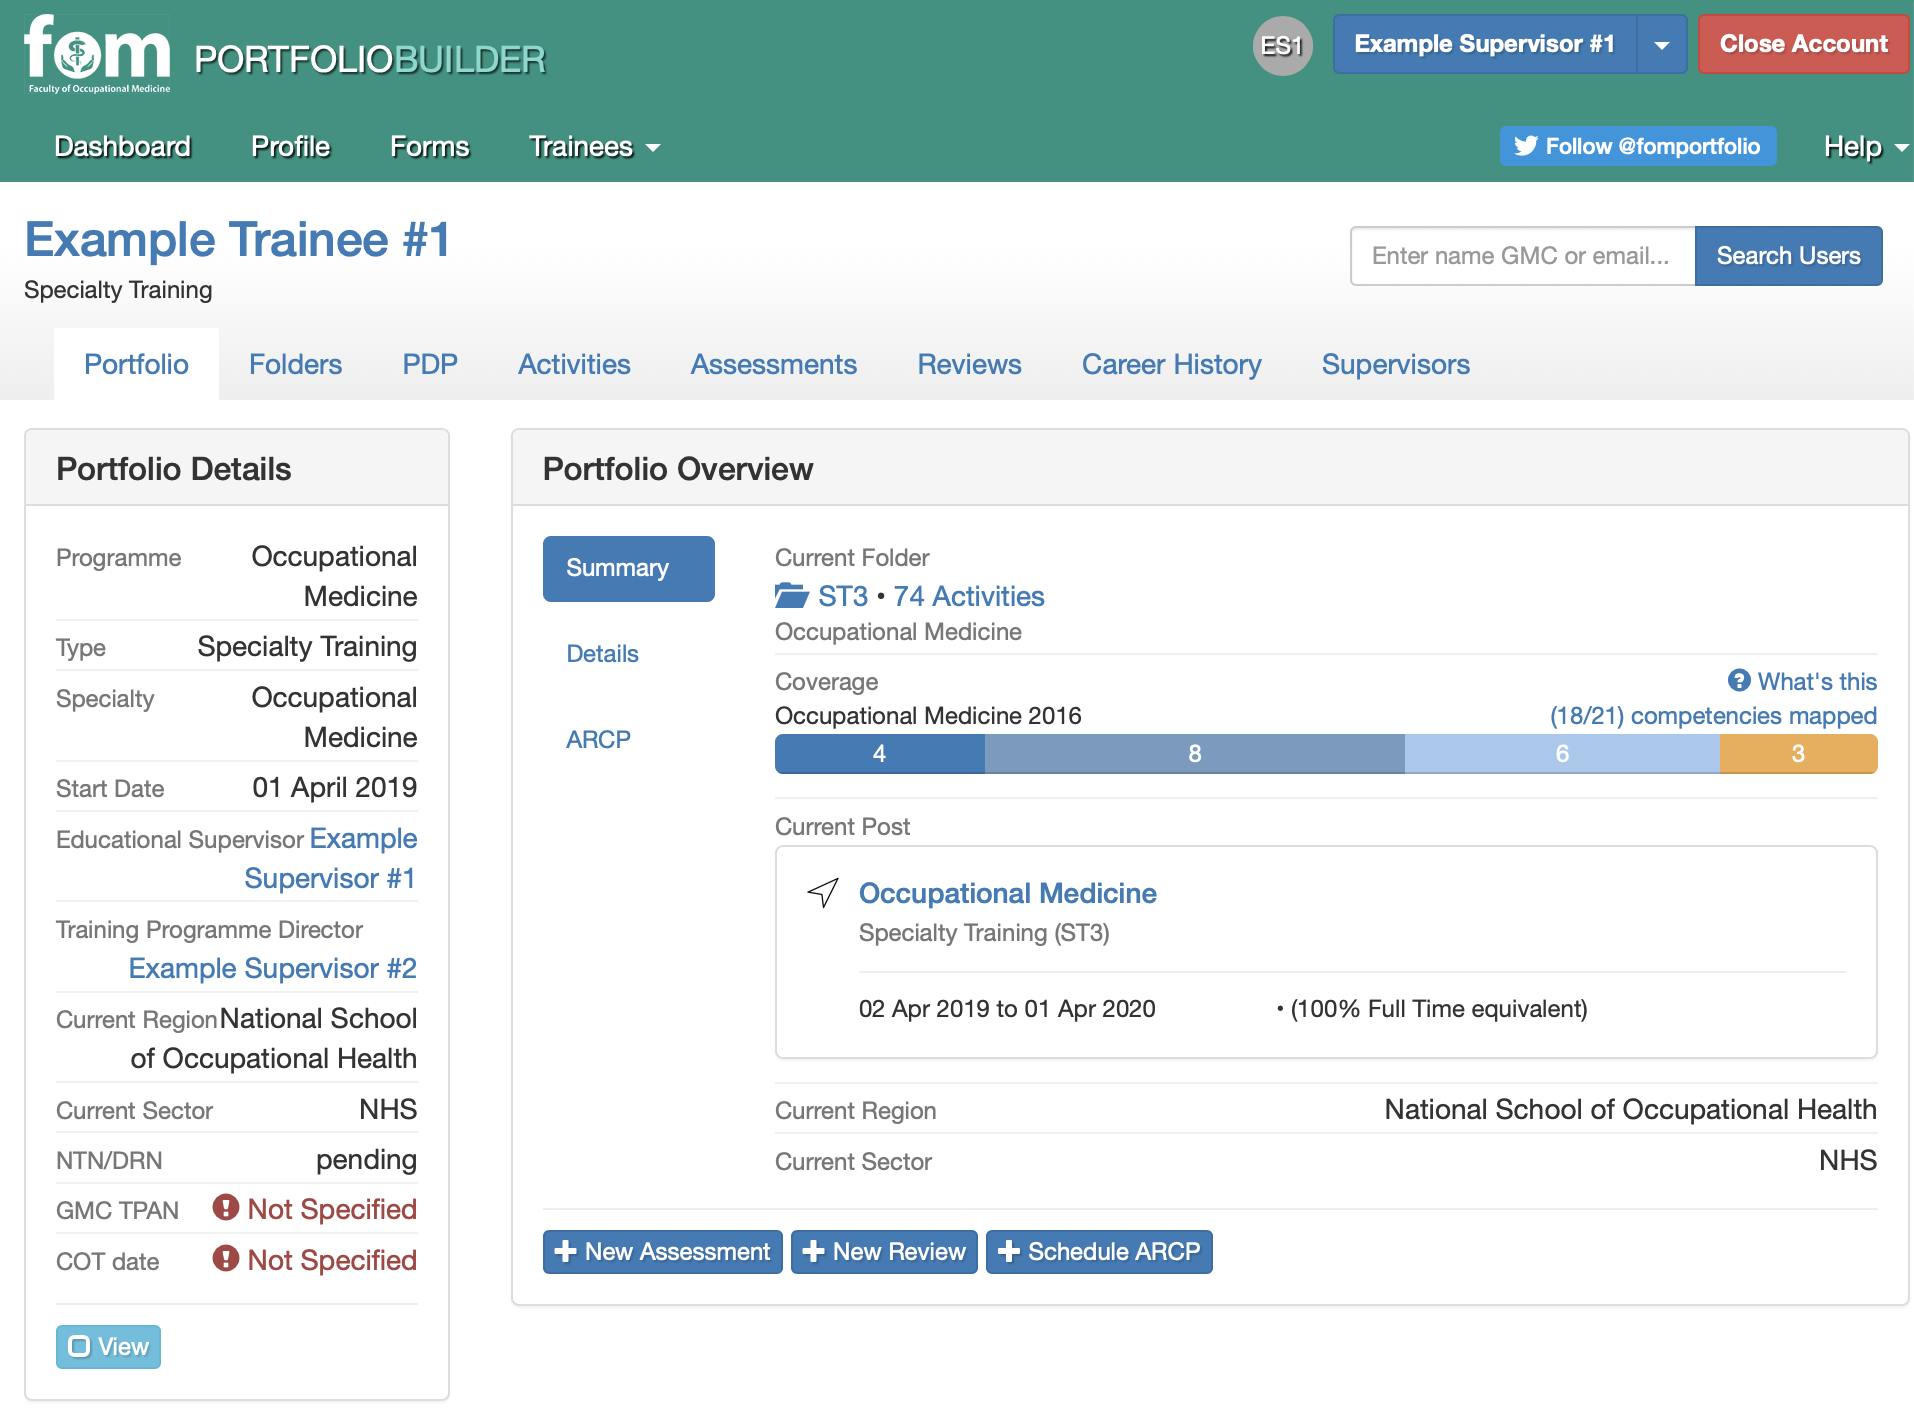Image resolution: width=1914 pixels, height=1424 pixels.
Task: Open the Activities tab
Action: [x=574, y=364]
